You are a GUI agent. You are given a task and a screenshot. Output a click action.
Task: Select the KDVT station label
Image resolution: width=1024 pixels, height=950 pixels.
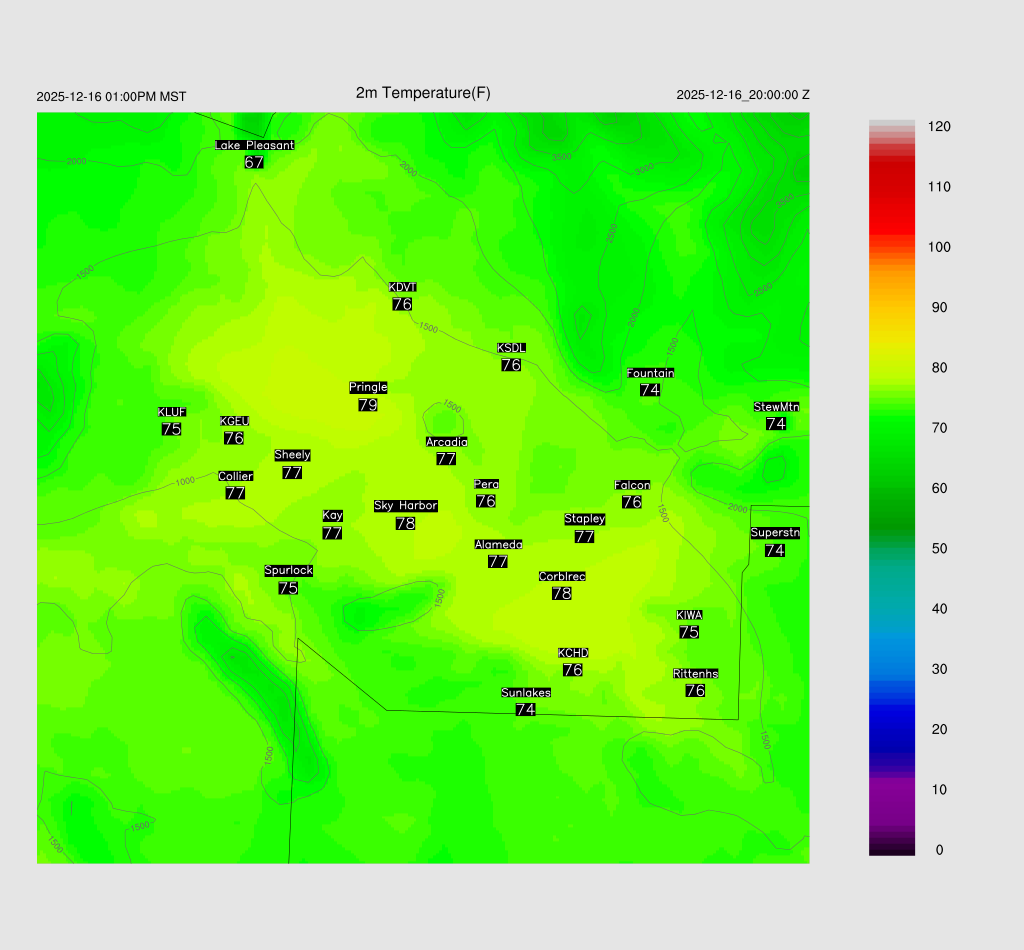[402, 287]
